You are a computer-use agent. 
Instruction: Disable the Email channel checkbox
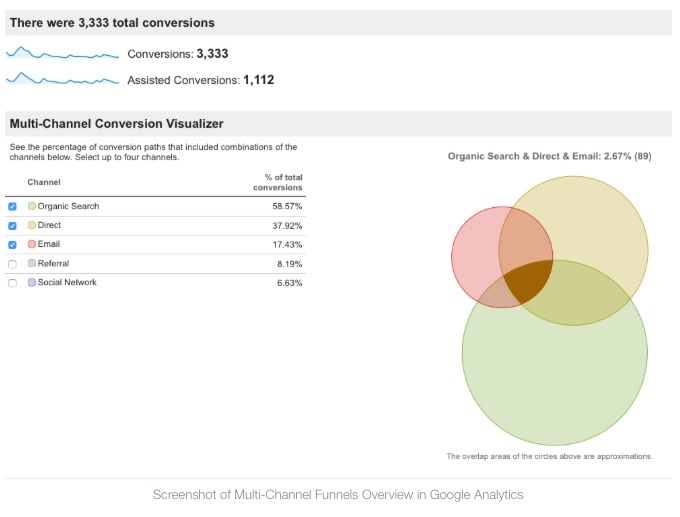[12, 244]
